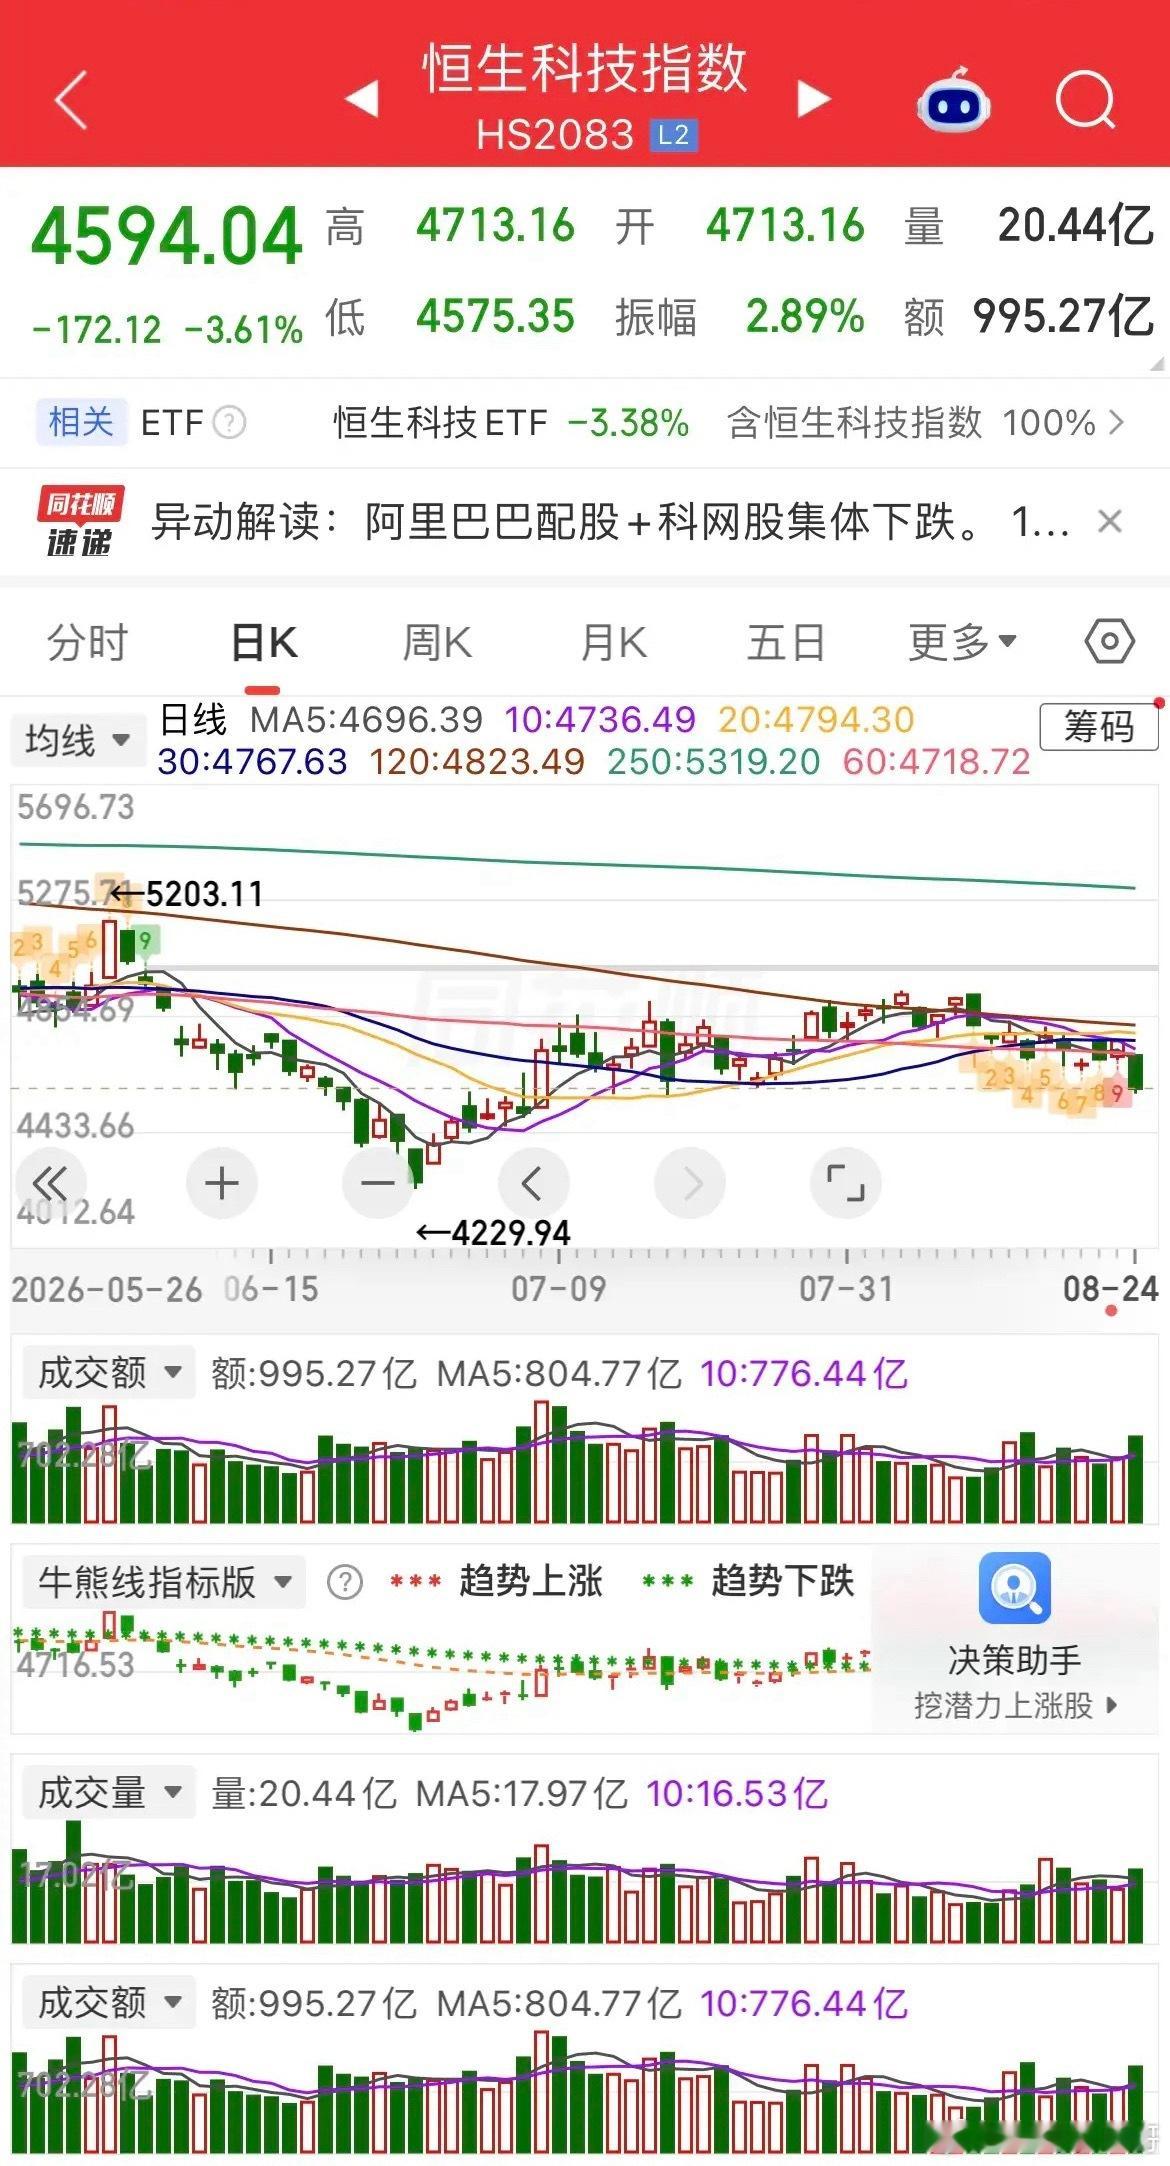The height and width of the screenshot is (2166, 1170).
Task: Open chart settings hexagon icon
Action: (1109, 641)
